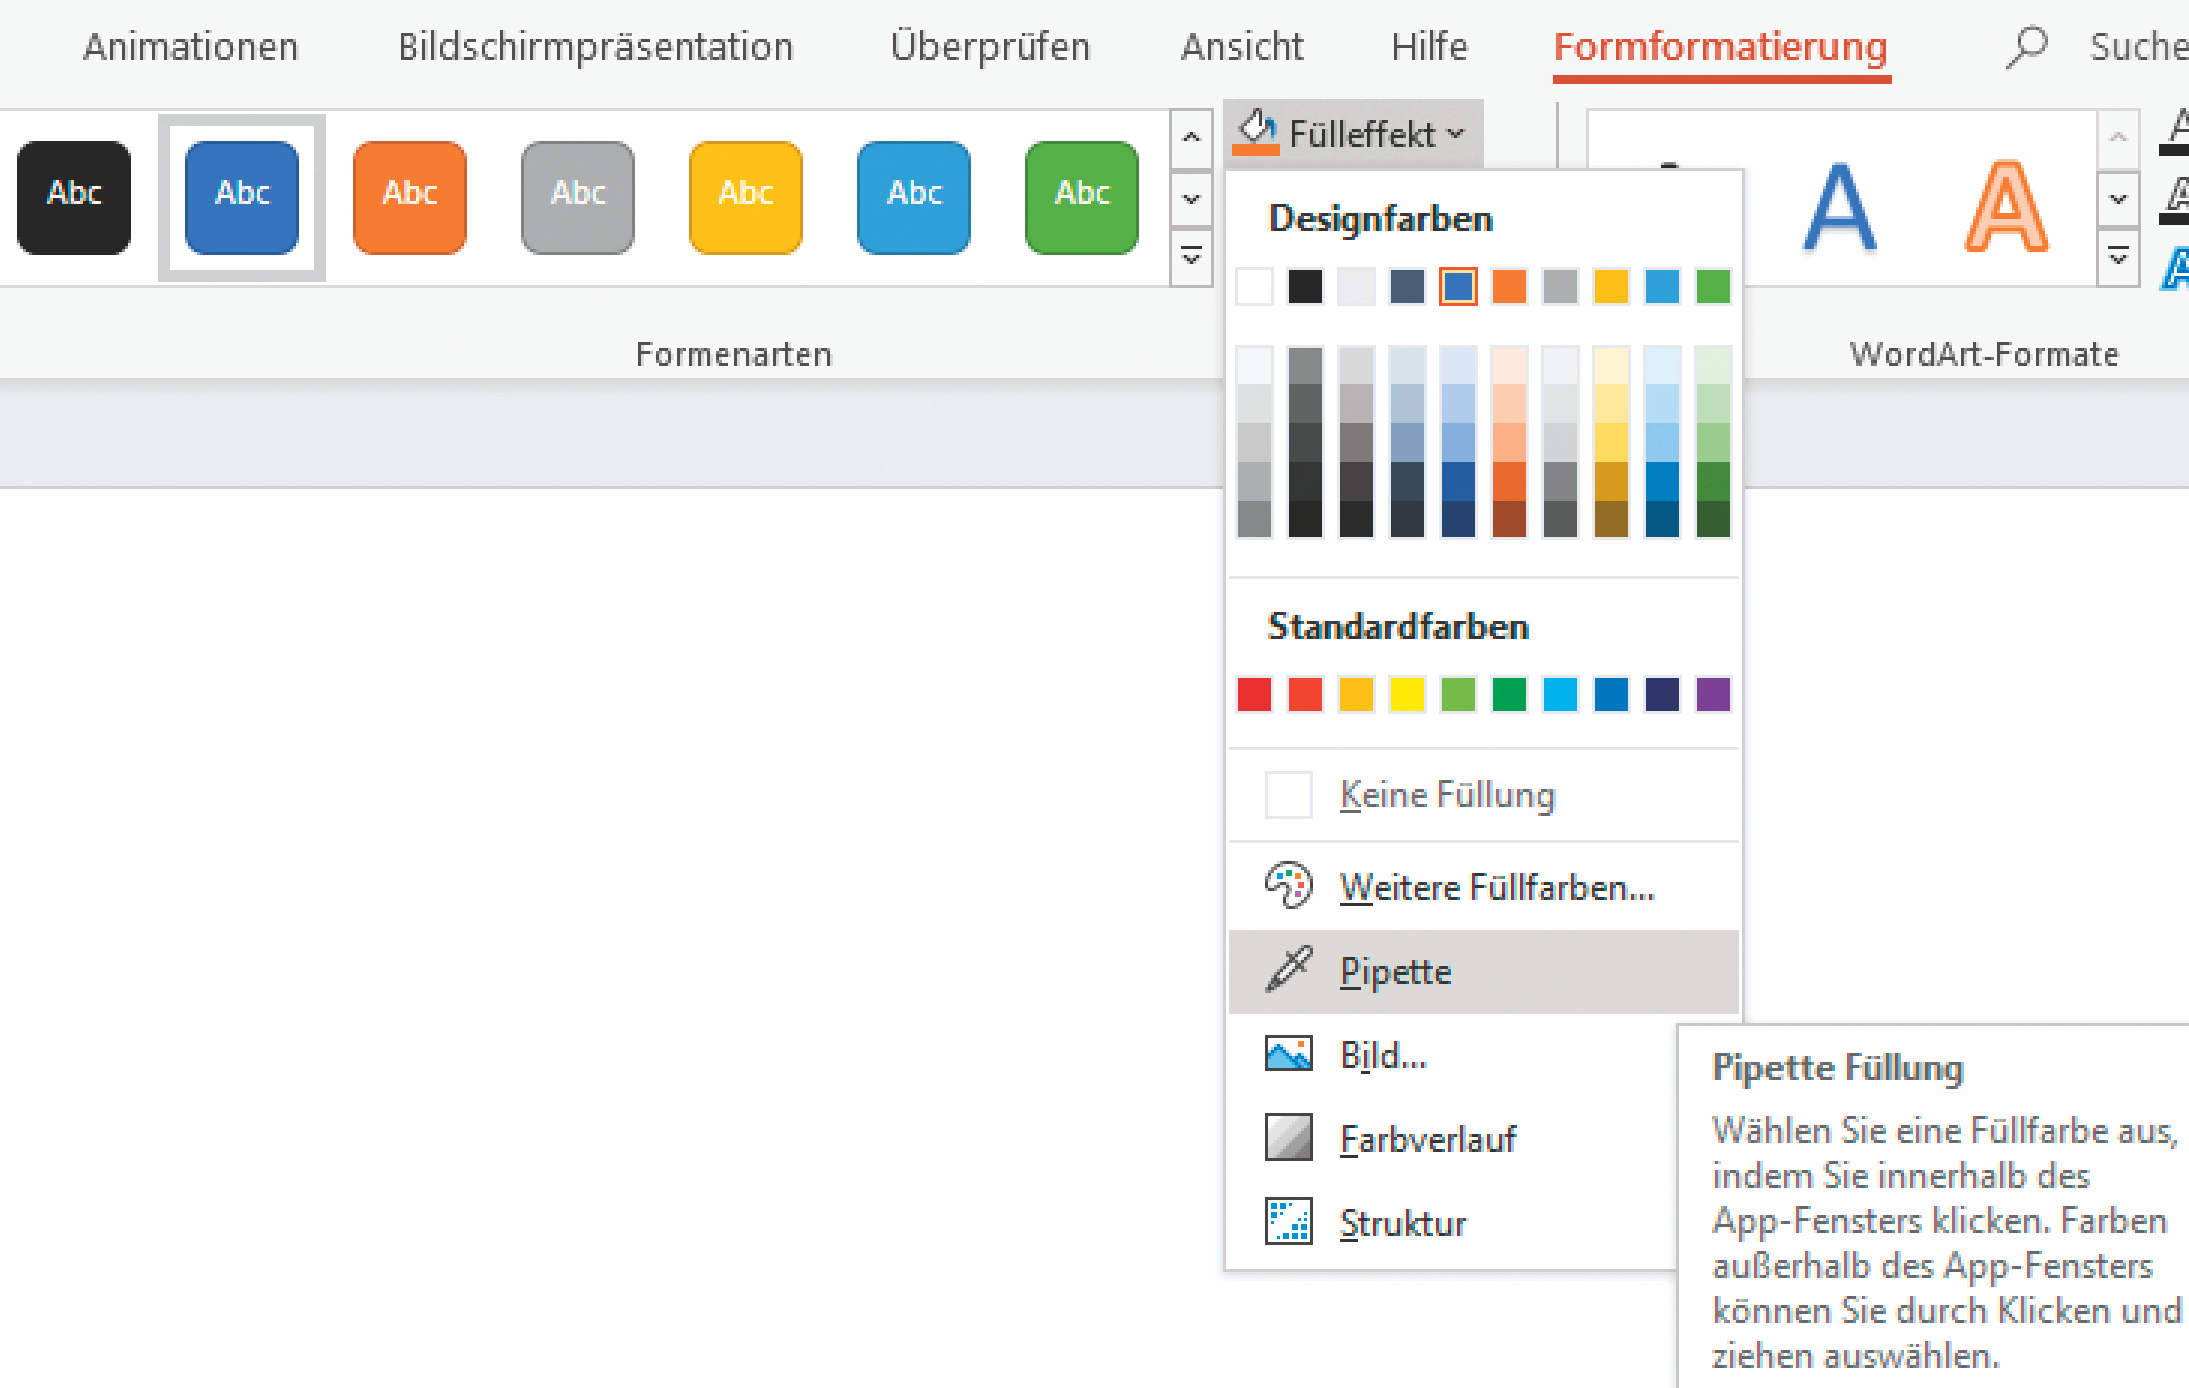Click the Bild picture fill icon
Screen dimensions: 2189x1388
(1288, 1054)
